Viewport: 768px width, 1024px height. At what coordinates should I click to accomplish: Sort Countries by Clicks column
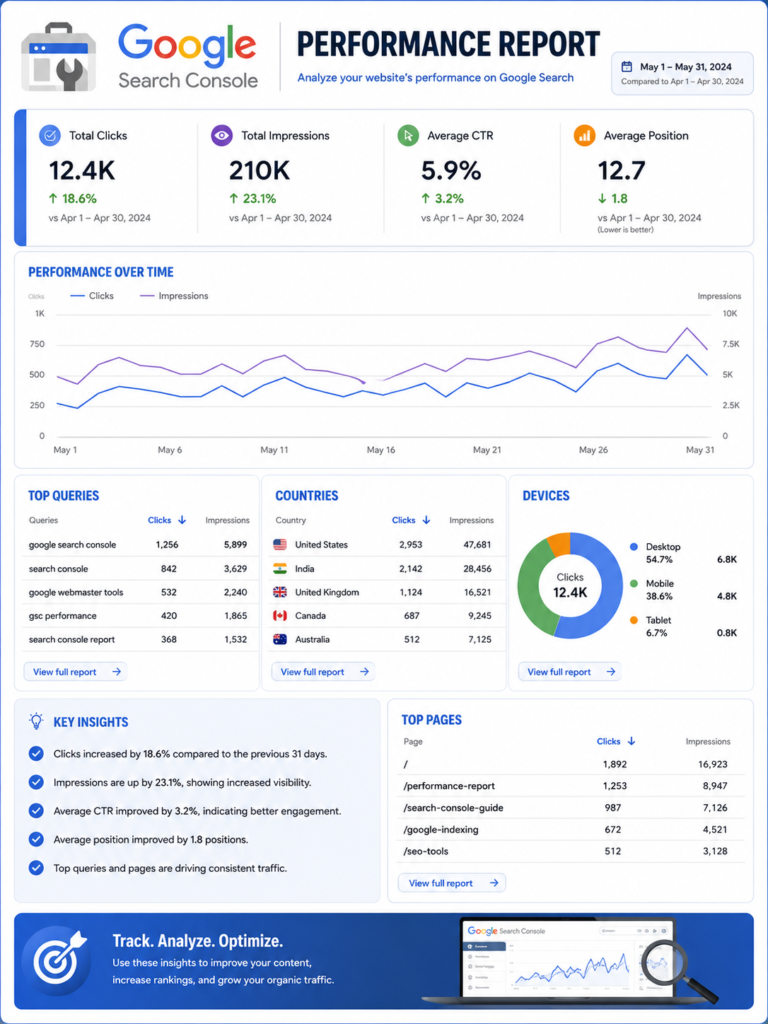[x=411, y=520]
